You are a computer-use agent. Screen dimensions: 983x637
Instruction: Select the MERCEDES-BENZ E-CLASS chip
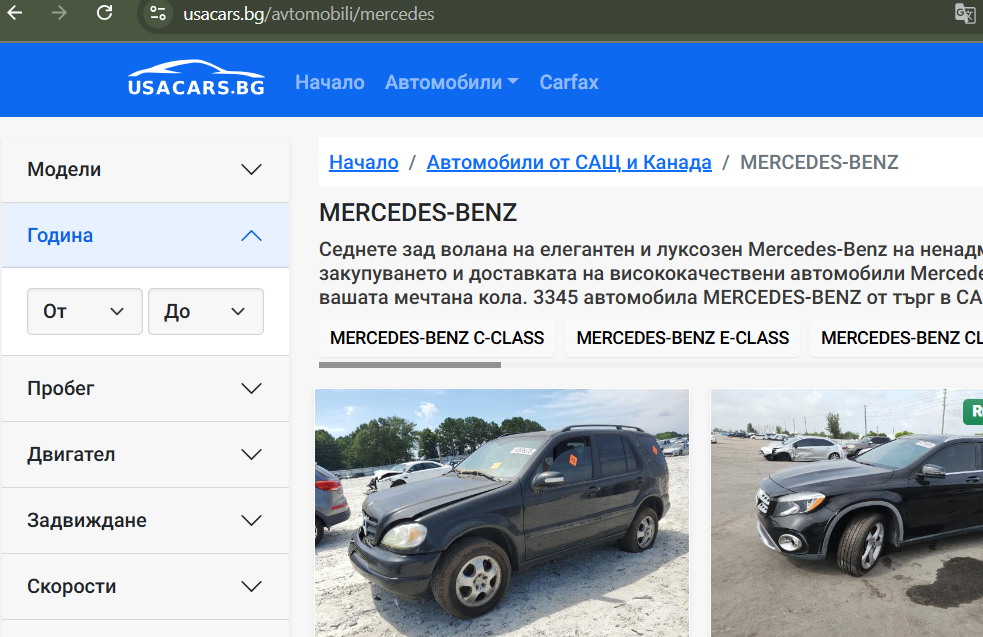(x=682, y=338)
